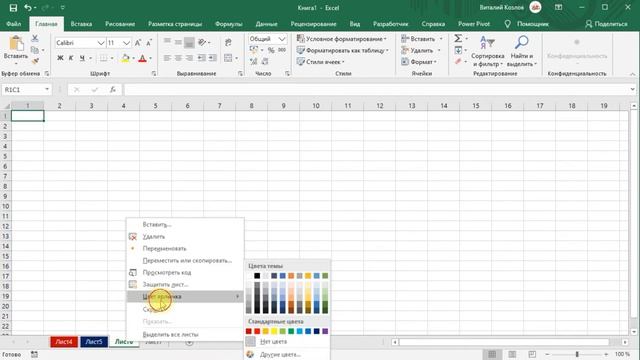Image resolution: width=640 pixels, height=360 pixels.
Task: Click the borders icon
Action: [104, 58]
